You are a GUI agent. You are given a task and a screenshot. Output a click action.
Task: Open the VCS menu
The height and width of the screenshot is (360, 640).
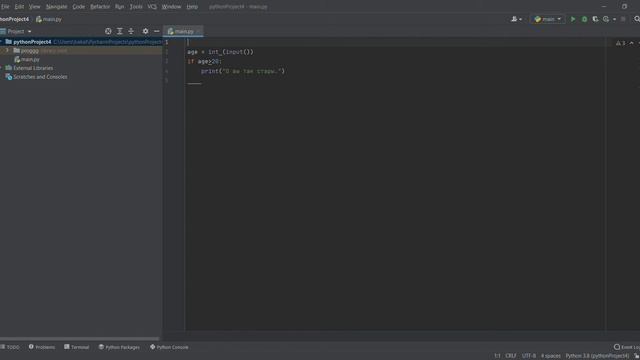152,7
